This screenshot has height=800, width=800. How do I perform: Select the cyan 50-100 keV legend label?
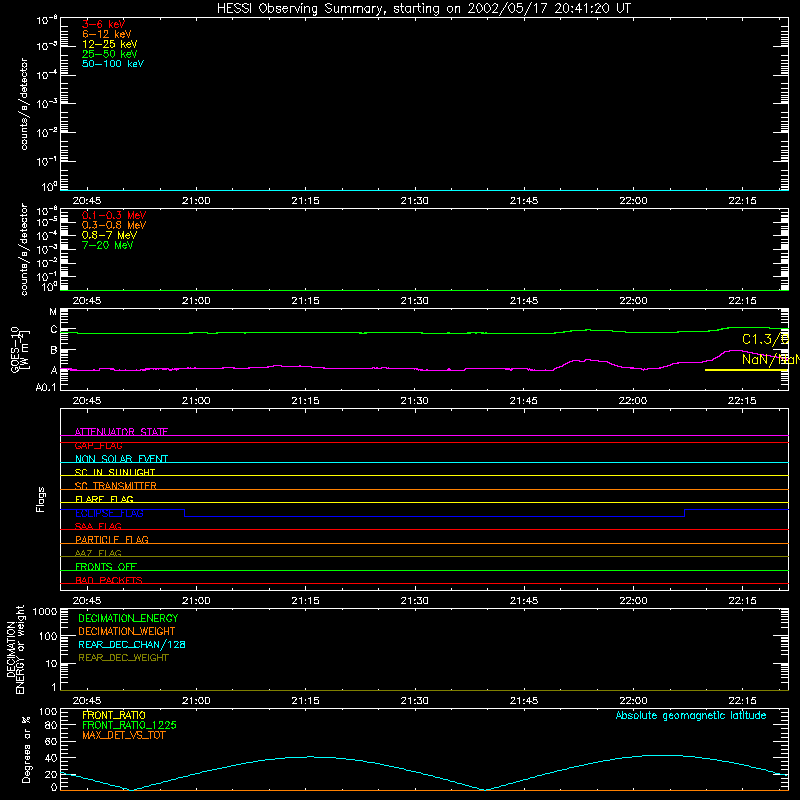[113, 64]
